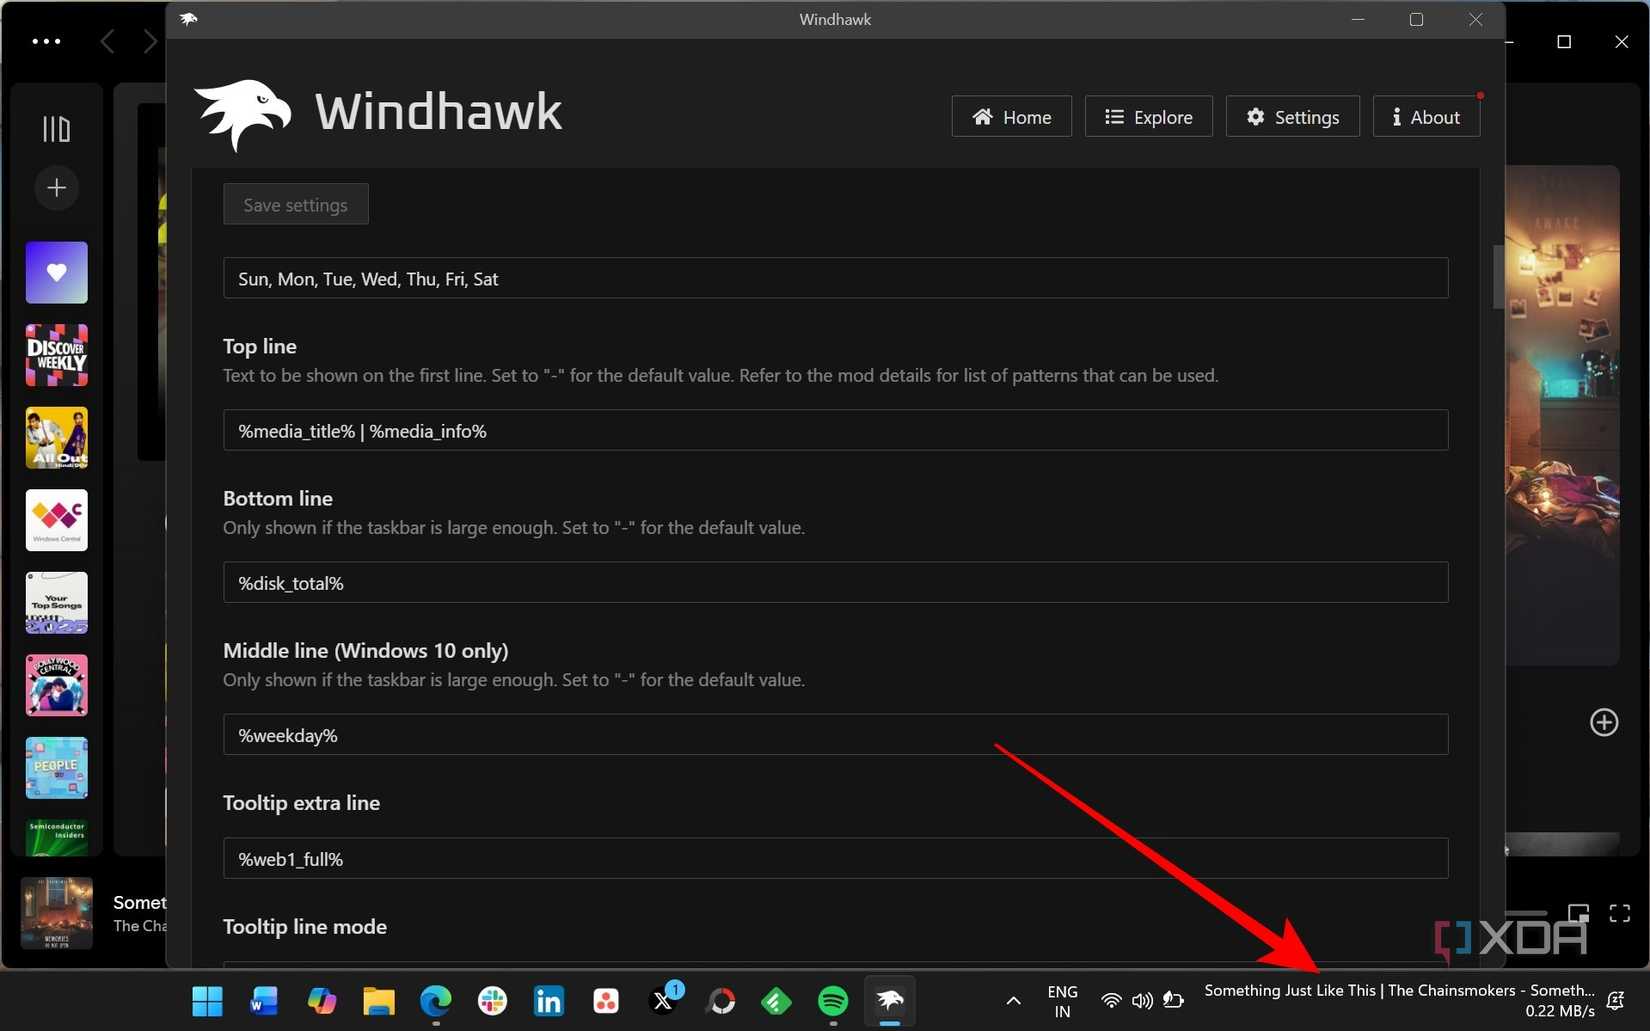Switch to the Explore tab
This screenshot has height=1031, width=1650.
click(x=1148, y=116)
